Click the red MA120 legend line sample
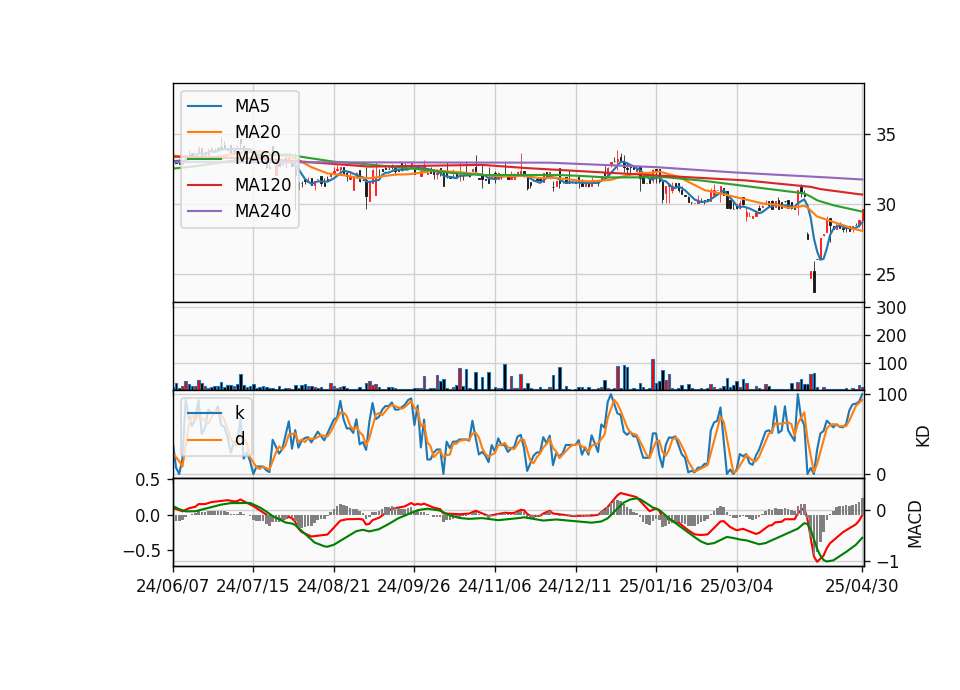 (204, 185)
